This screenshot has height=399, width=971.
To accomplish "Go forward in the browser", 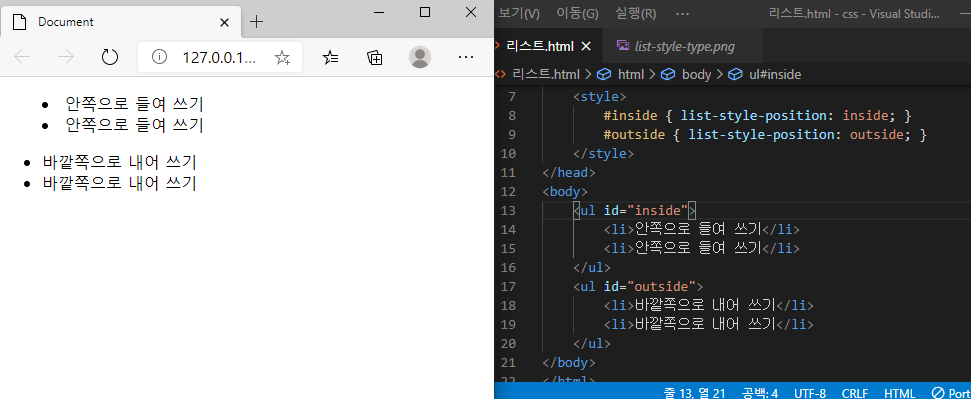I will (65, 58).
